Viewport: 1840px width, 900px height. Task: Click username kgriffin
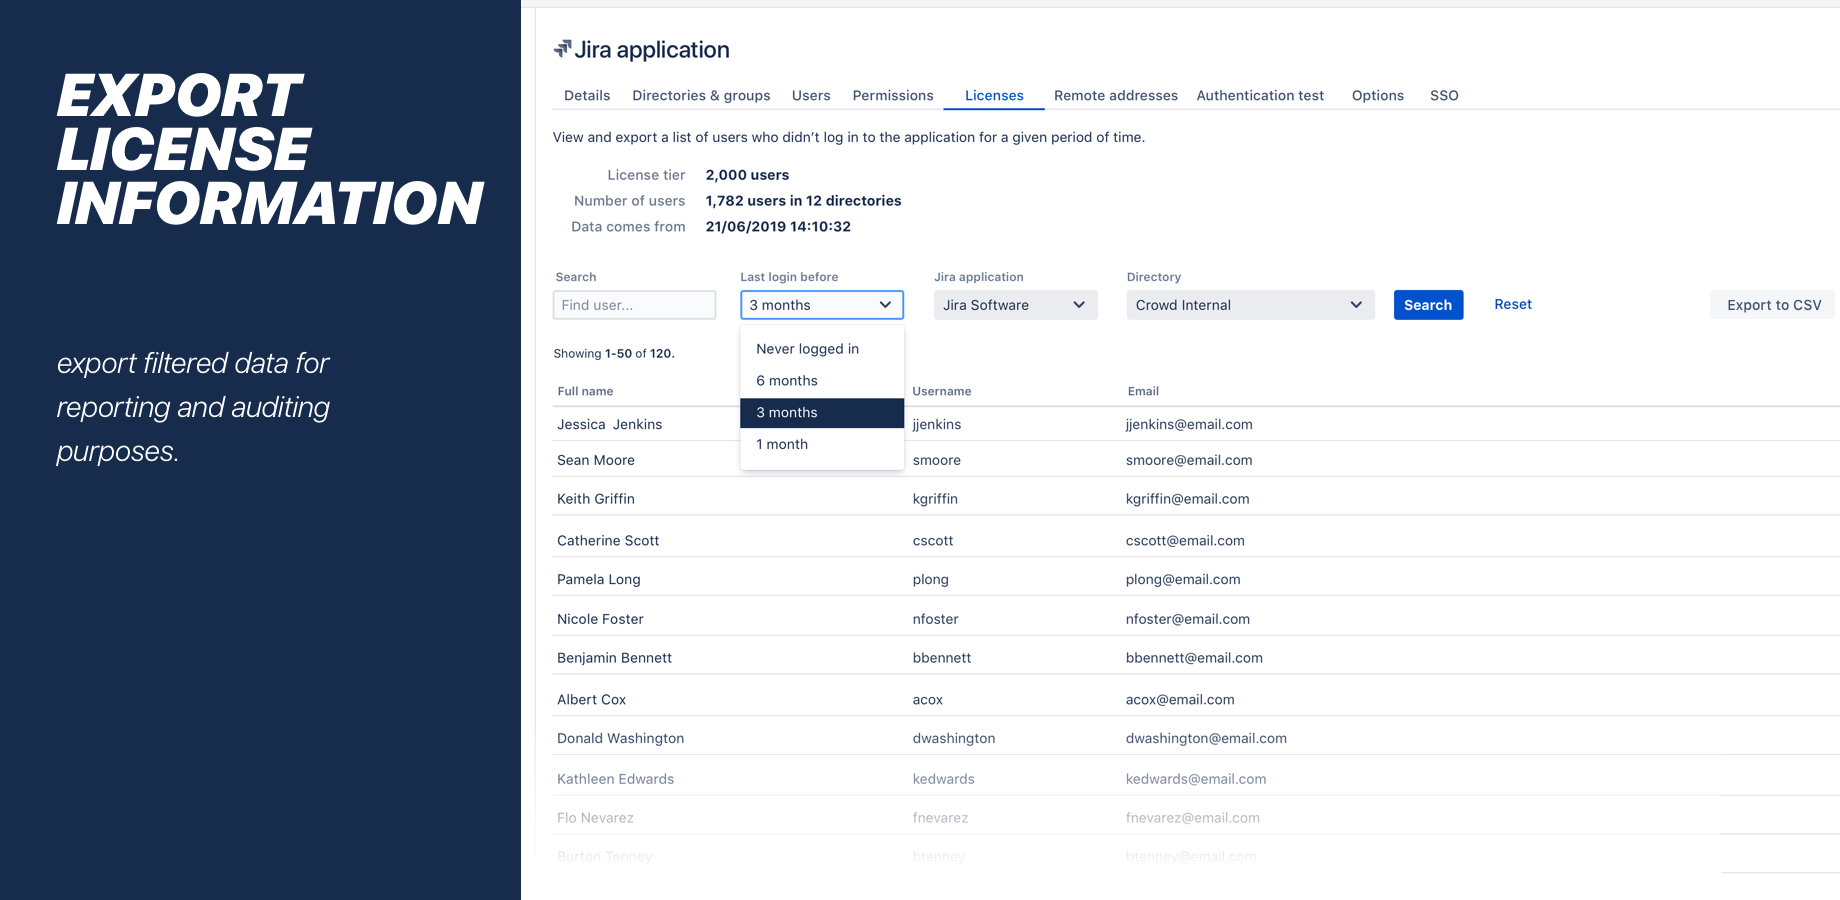pyautogui.click(x=935, y=499)
